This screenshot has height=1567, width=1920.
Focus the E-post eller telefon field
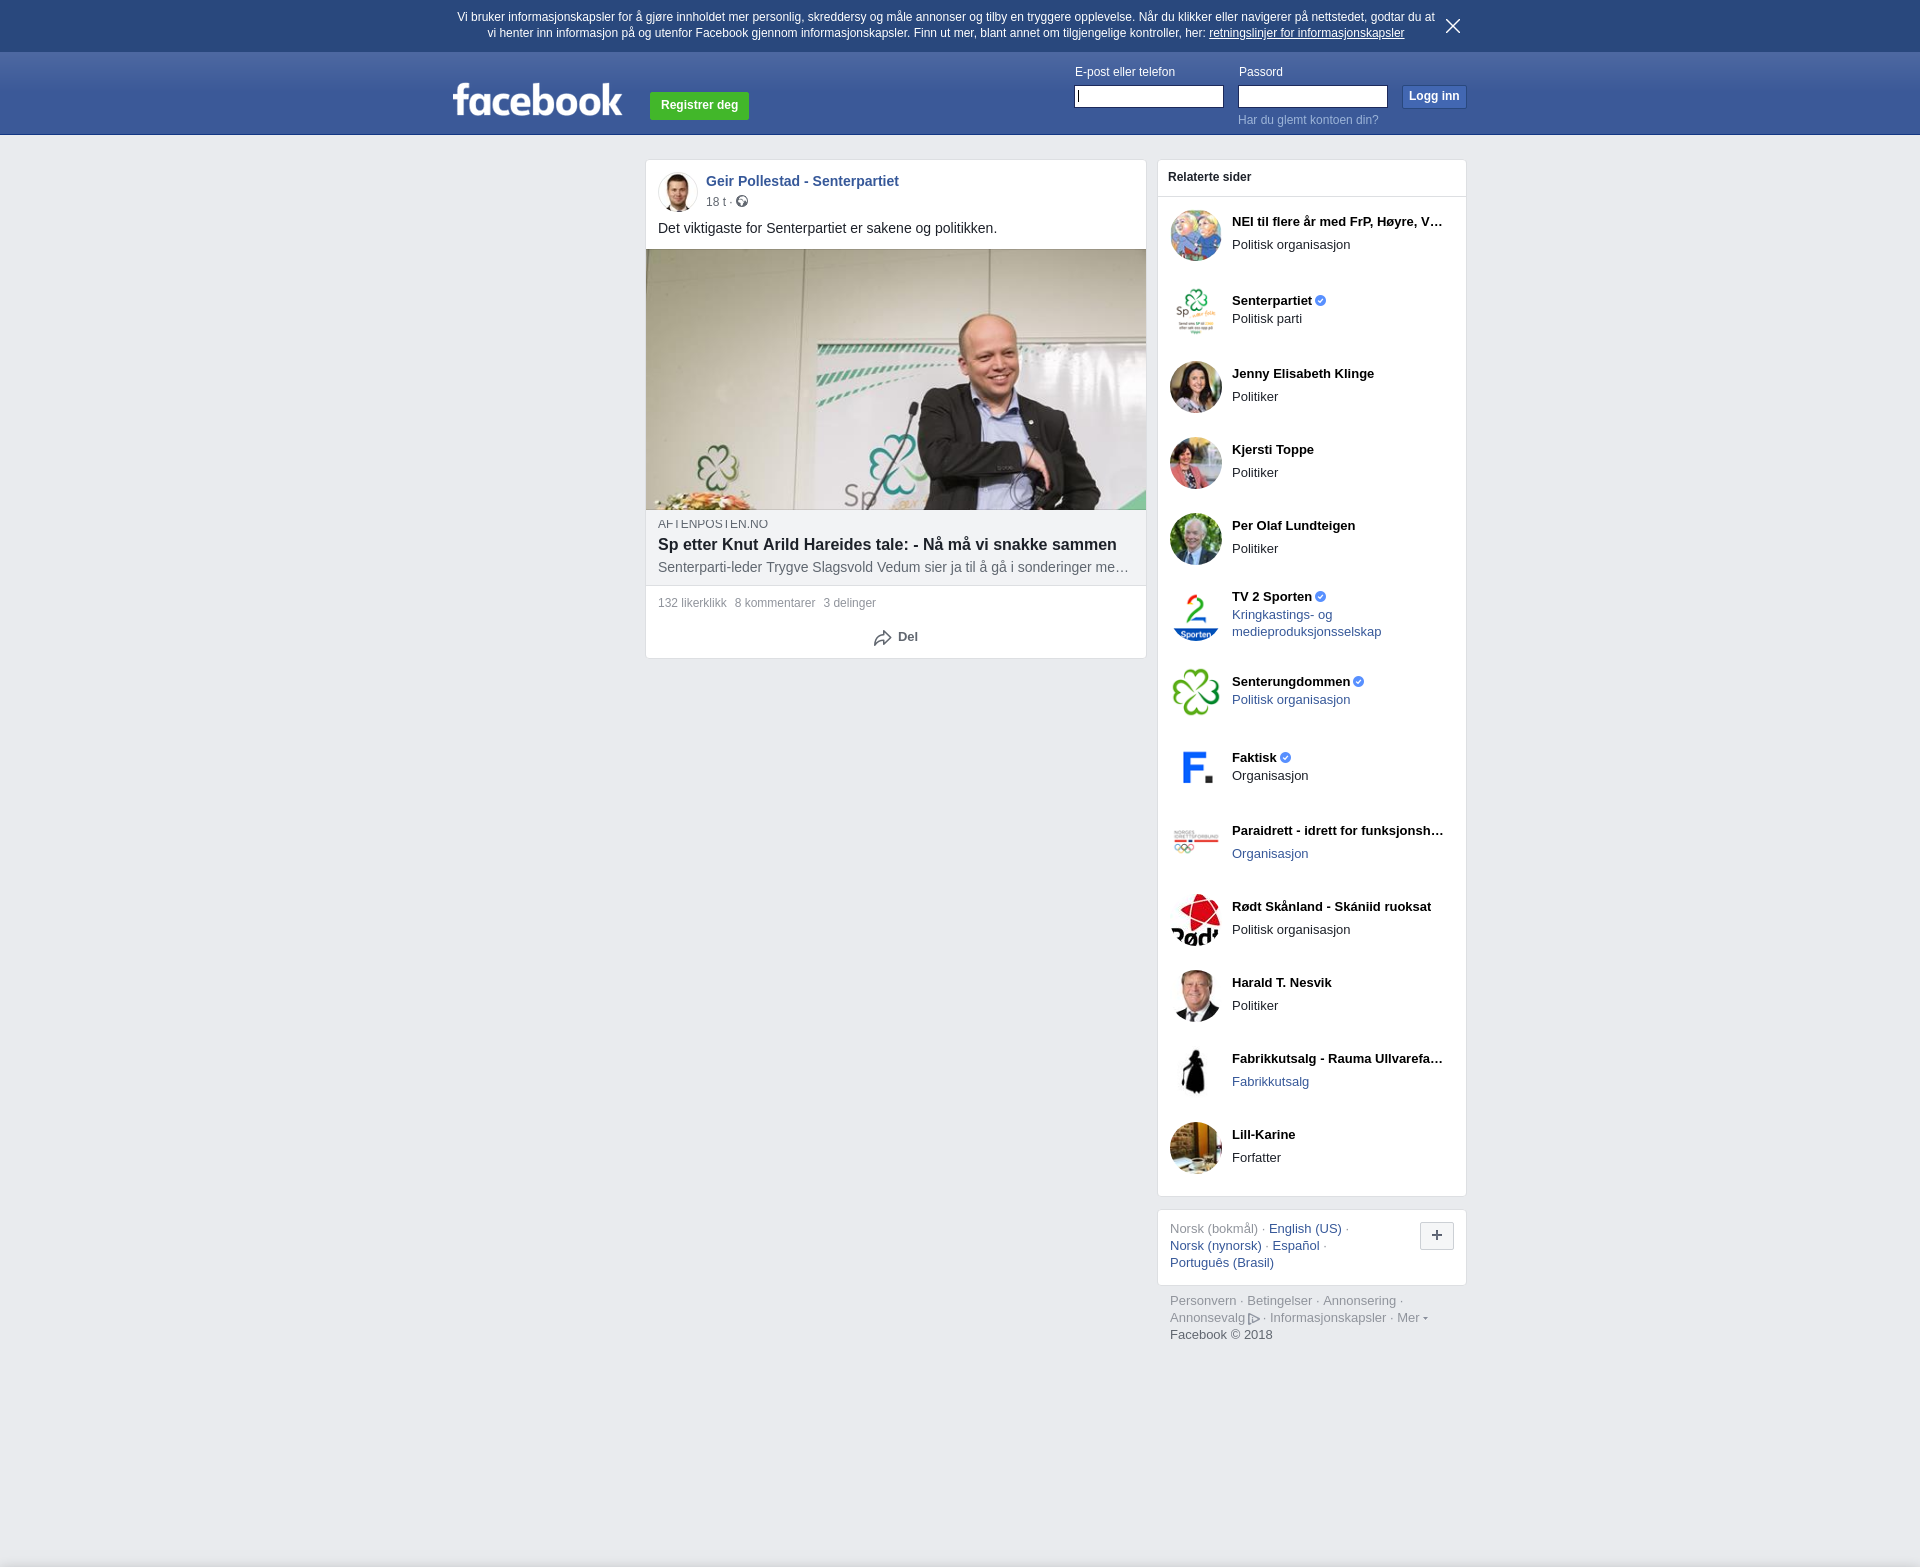(1149, 97)
